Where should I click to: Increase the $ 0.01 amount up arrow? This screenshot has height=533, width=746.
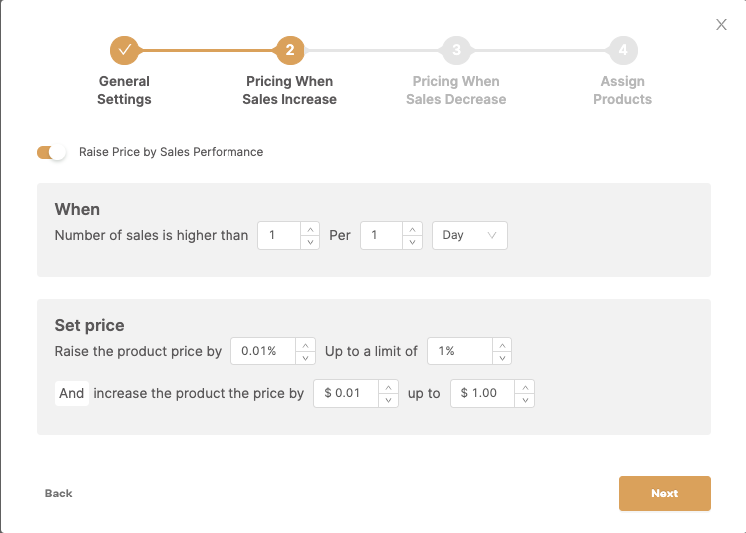coord(388,387)
